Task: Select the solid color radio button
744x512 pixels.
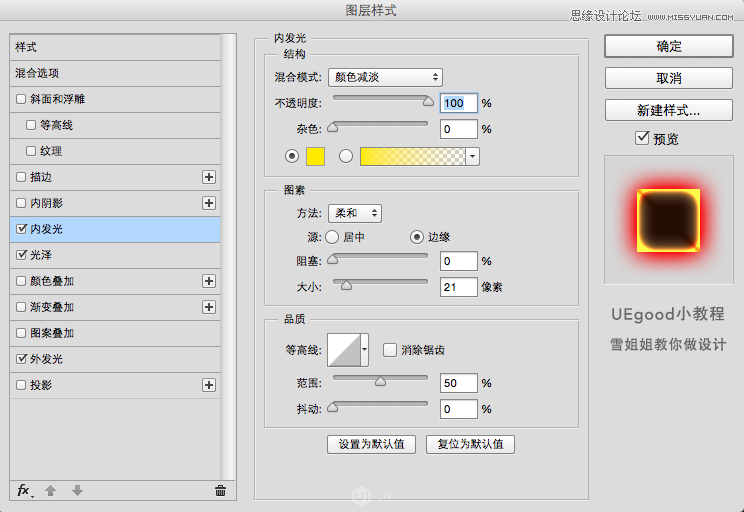Action: (x=292, y=156)
